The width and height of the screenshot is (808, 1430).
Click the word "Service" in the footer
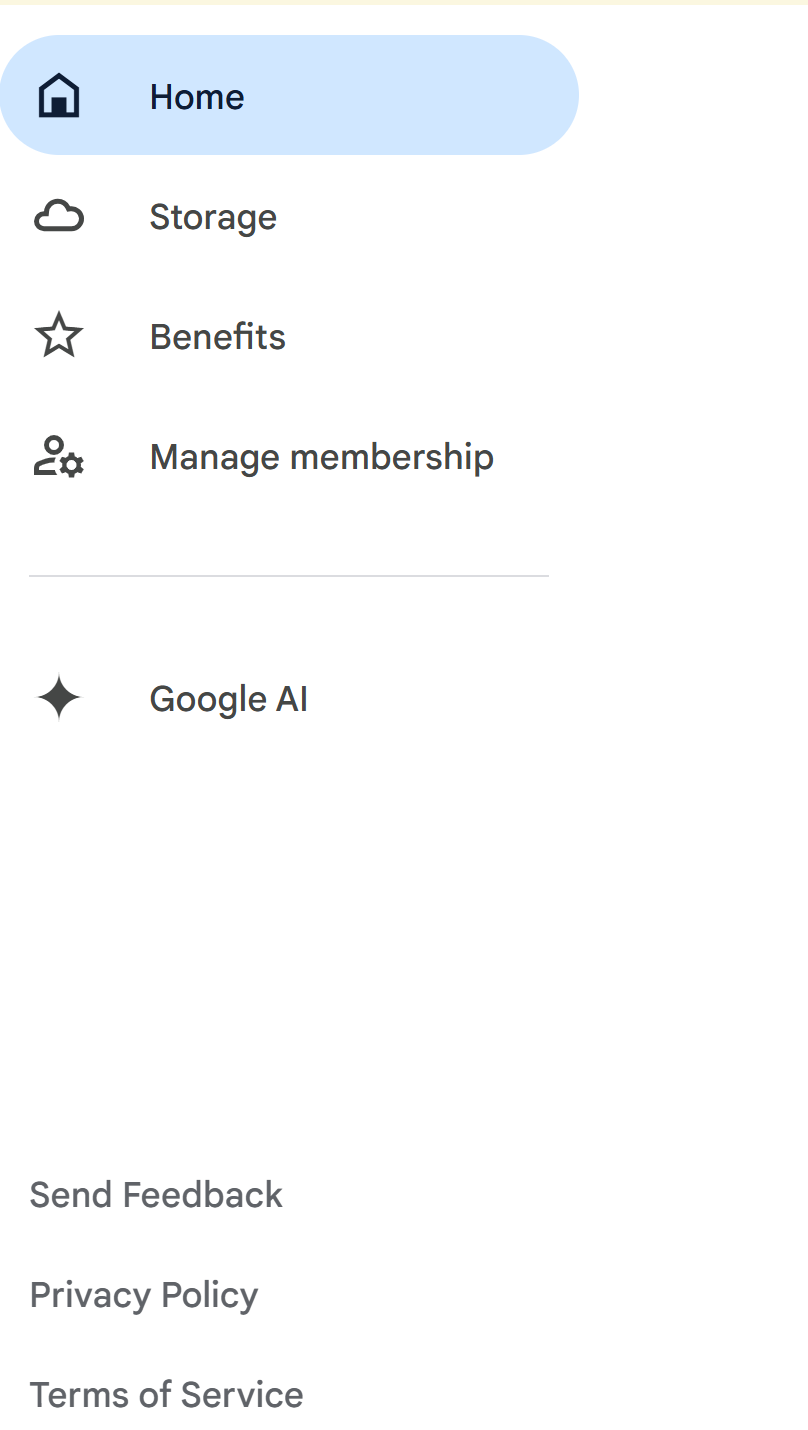(x=243, y=1395)
